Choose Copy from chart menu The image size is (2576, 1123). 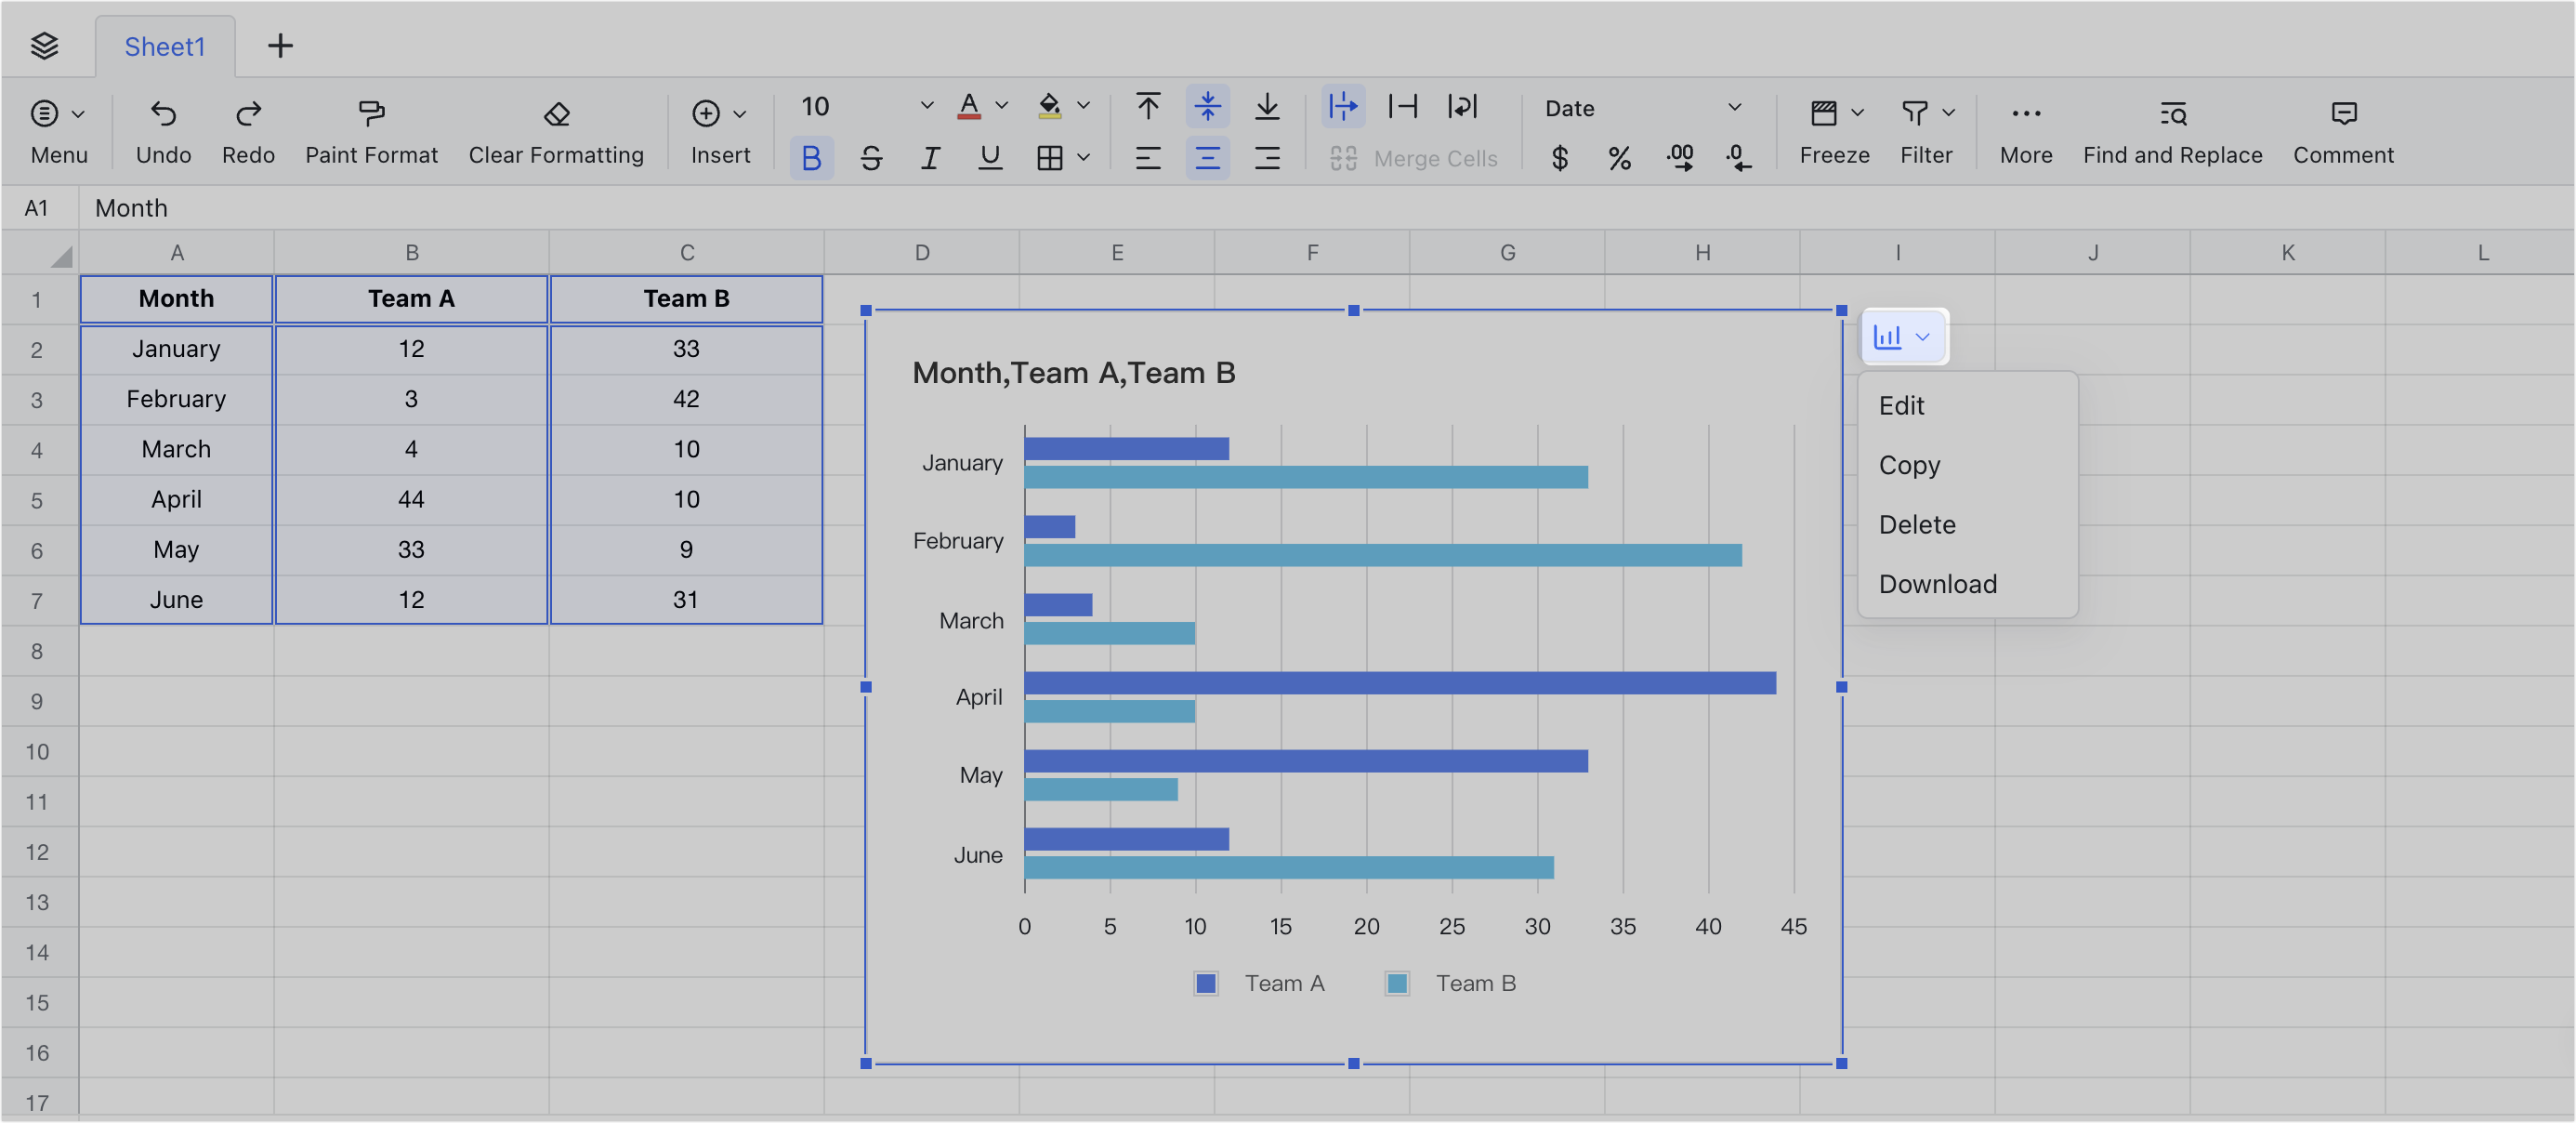coord(1967,465)
